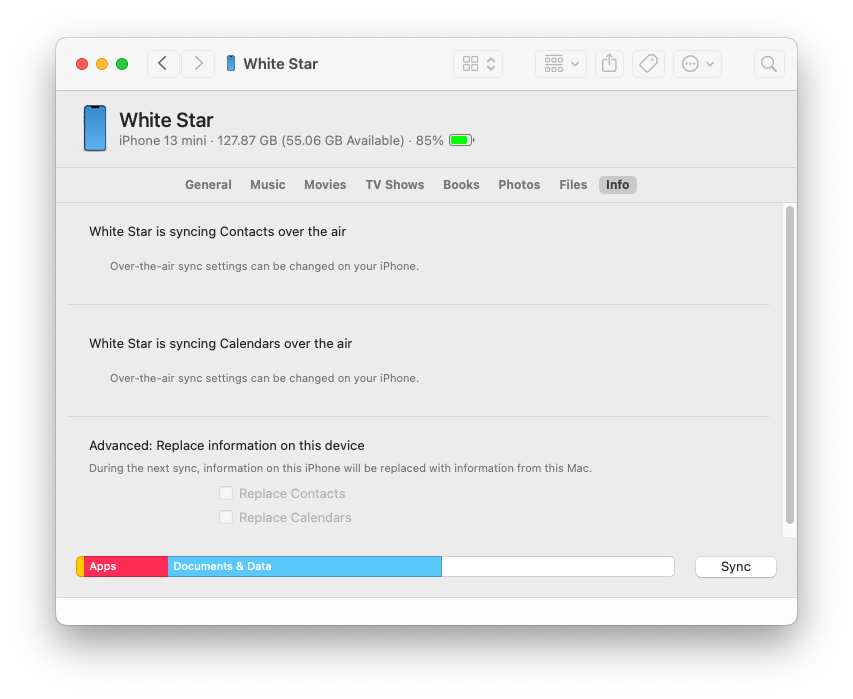This screenshot has width=853, height=699.
Task: Tick the Replace Calendars checkbox
Action: [226, 517]
